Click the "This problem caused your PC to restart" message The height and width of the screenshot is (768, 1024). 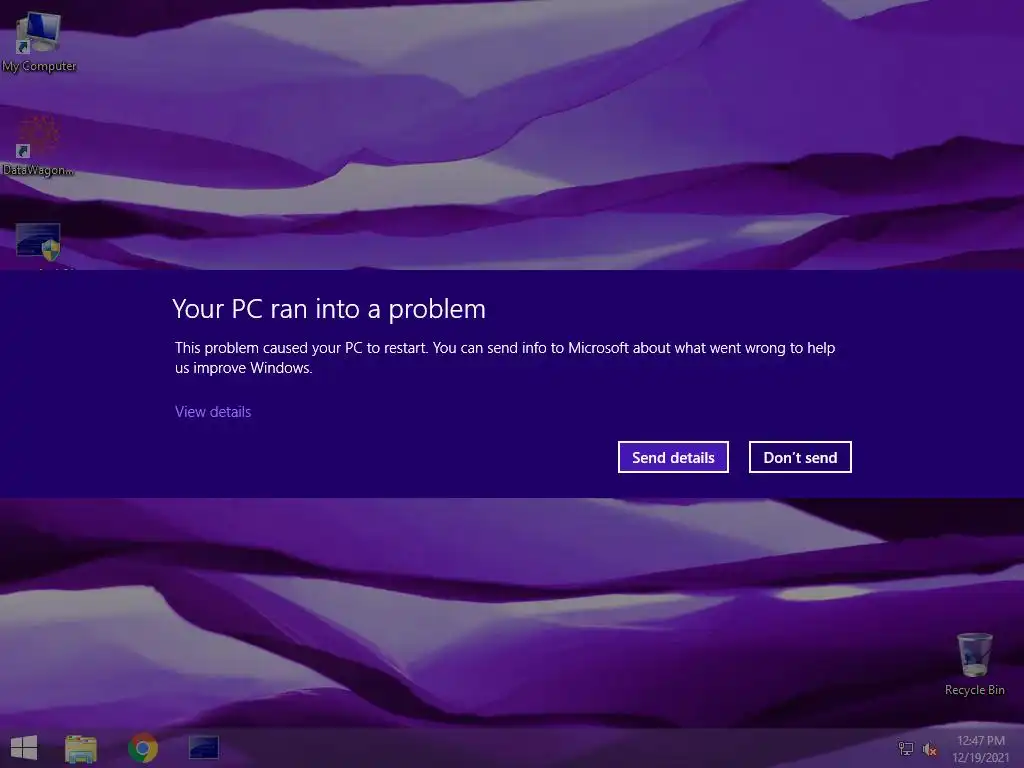[505, 357]
